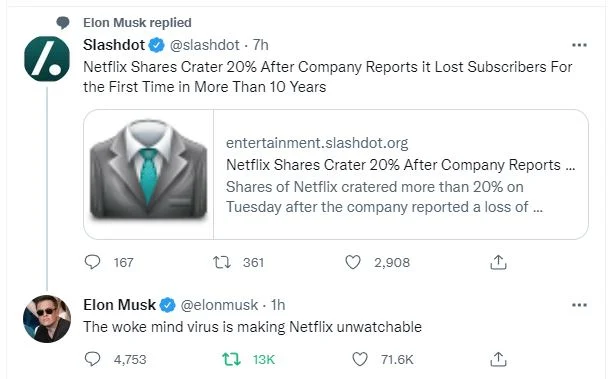
Task: Toggle retweet on Elon Musk's tweet
Action: (x=231, y=359)
